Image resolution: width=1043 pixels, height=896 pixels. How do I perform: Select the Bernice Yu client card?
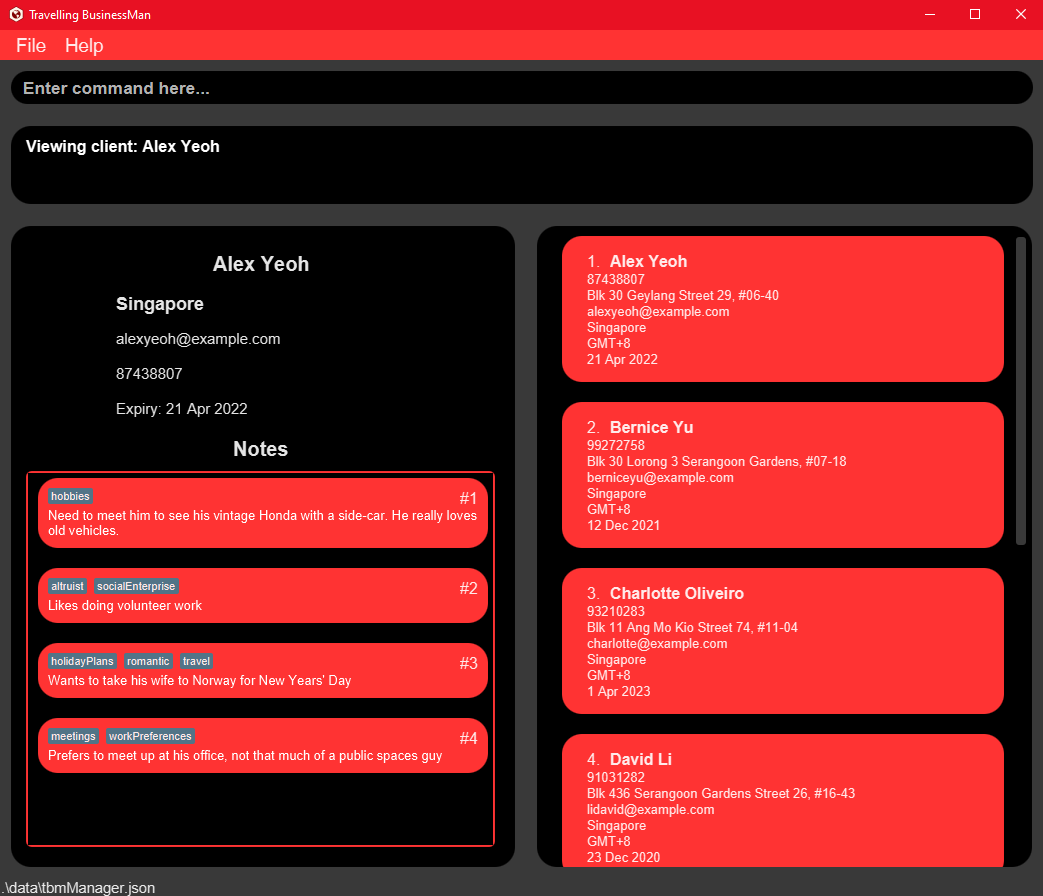[782, 475]
